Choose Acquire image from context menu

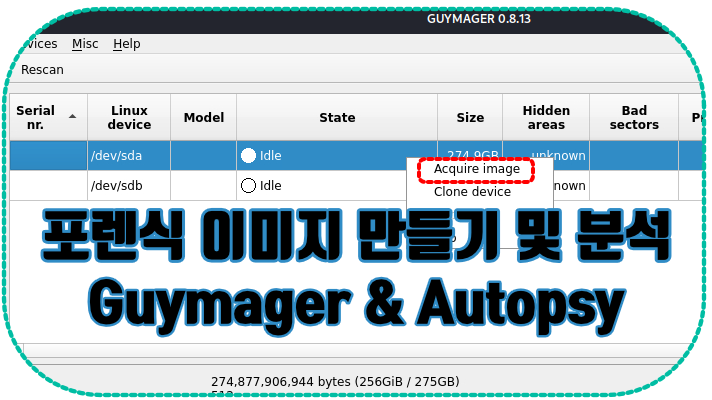pos(476,169)
